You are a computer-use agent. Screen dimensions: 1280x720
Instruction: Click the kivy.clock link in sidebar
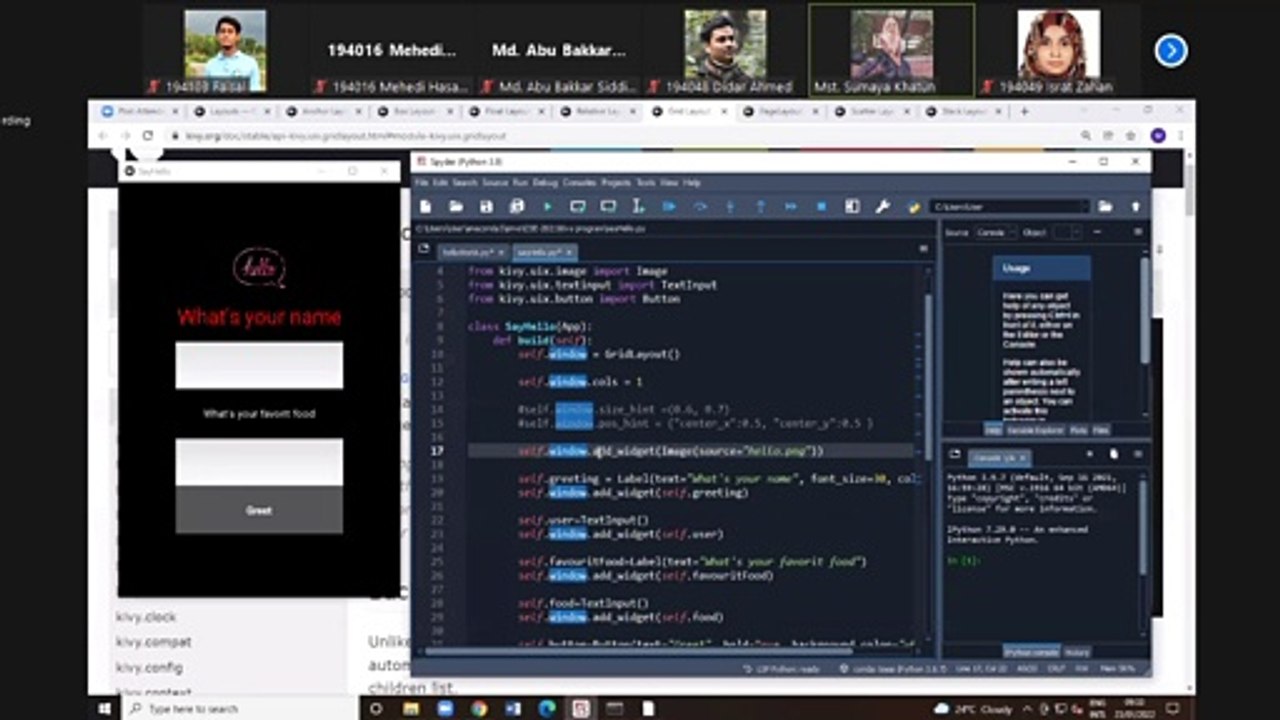[146, 617]
